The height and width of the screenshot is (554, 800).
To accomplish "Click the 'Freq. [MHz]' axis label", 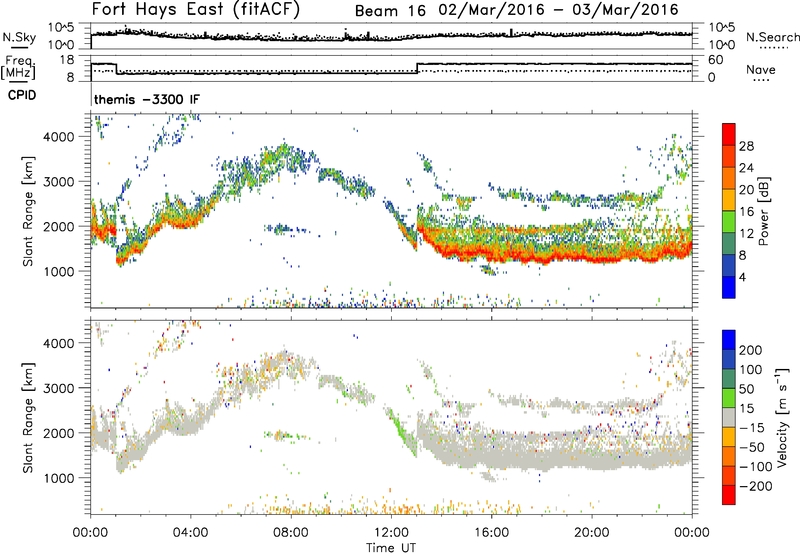I will coord(18,67).
